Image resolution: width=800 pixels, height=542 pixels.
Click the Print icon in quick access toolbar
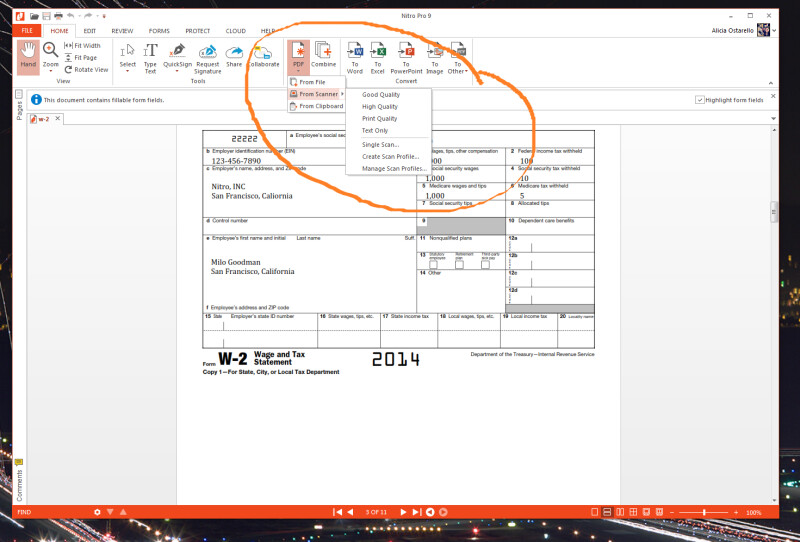click(x=59, y=16)
